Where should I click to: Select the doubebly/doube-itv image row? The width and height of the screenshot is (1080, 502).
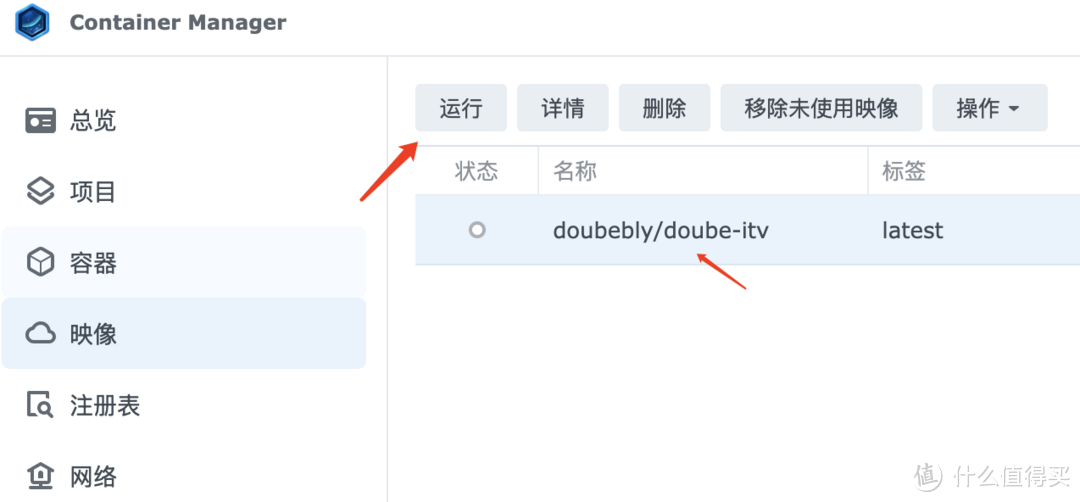click(747, 230)
